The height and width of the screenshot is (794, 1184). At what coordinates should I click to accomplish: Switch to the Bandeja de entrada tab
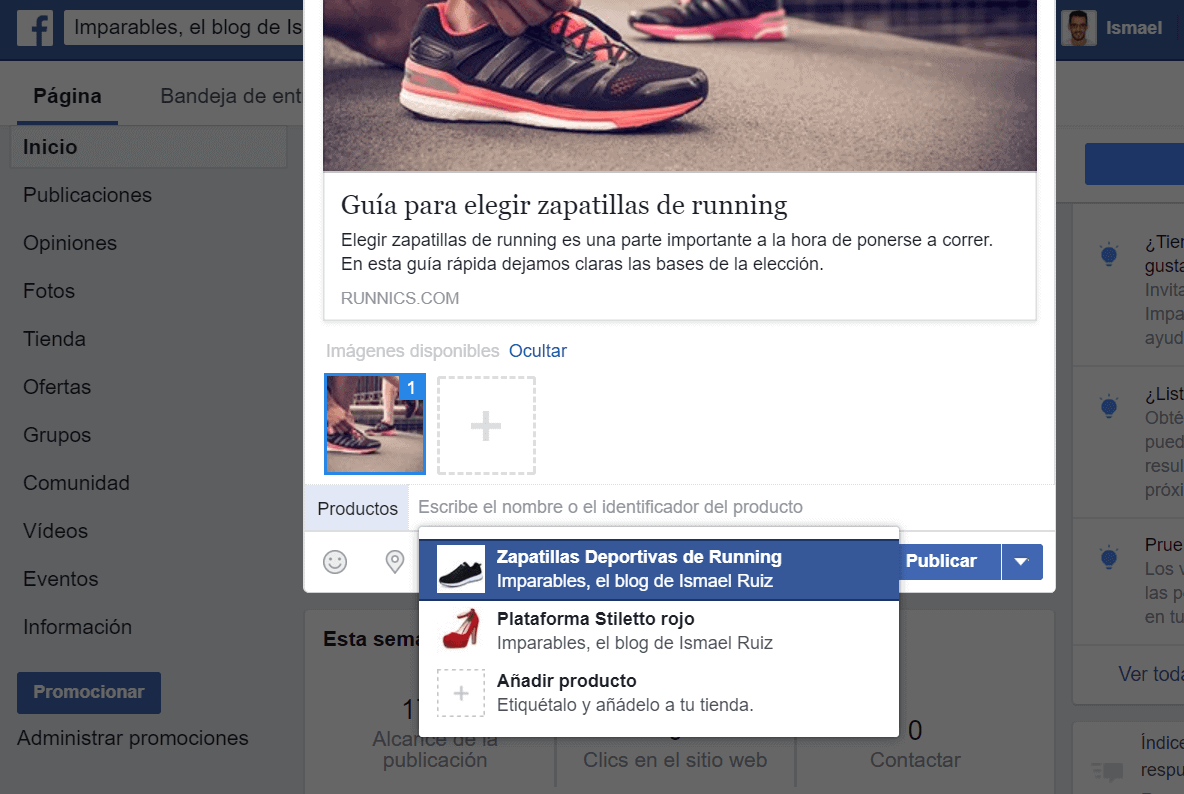click(231, 96)
